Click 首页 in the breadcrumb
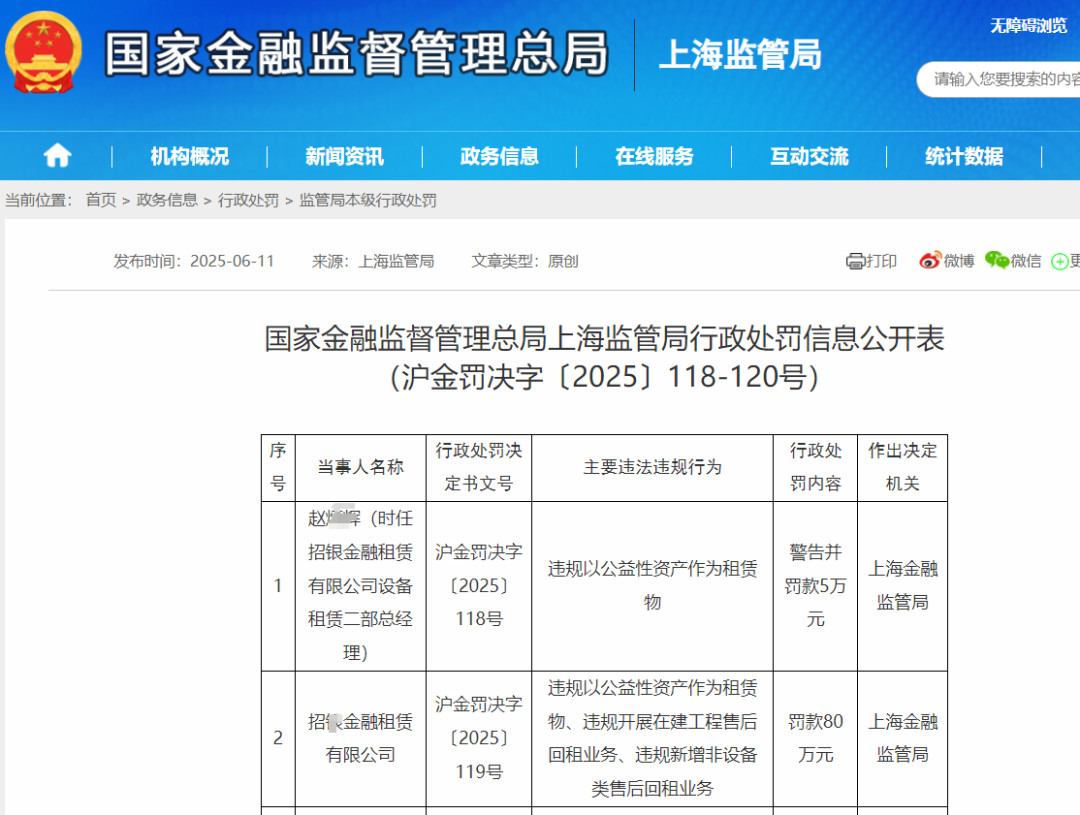1080x815 pixels. pos(101,200)
